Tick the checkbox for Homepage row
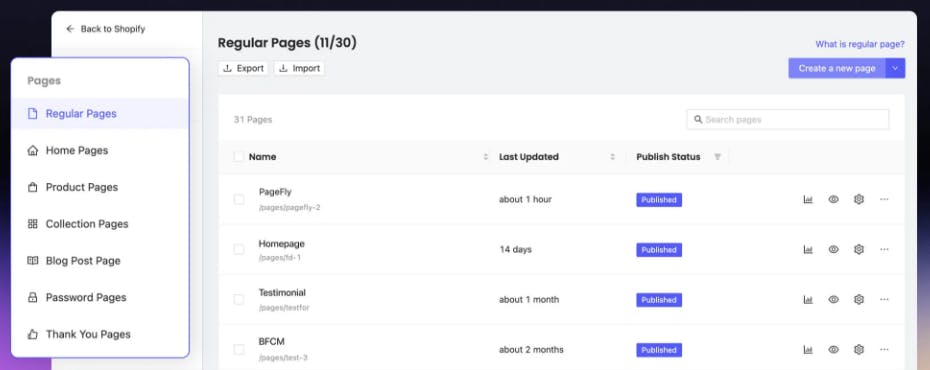Image resolution: width=930 pixels, height=370 pixels. coord(238,250)
